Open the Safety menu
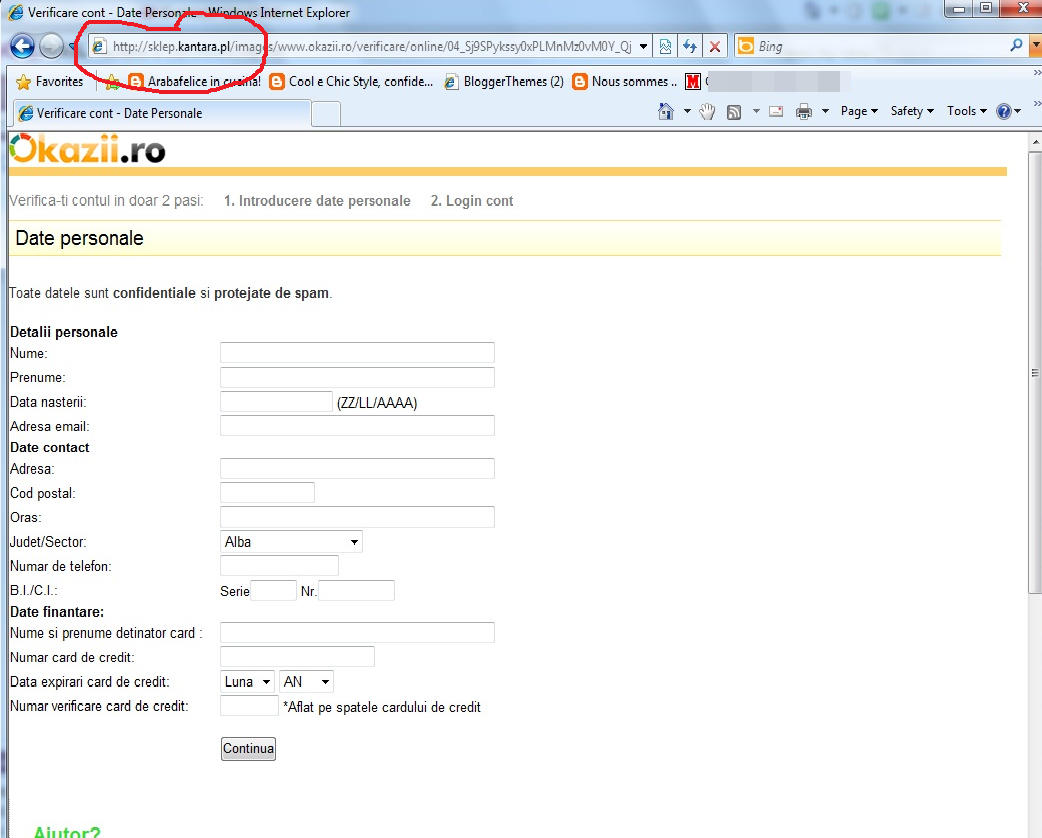Viewport: 1042px width, 838px height. 912,111
